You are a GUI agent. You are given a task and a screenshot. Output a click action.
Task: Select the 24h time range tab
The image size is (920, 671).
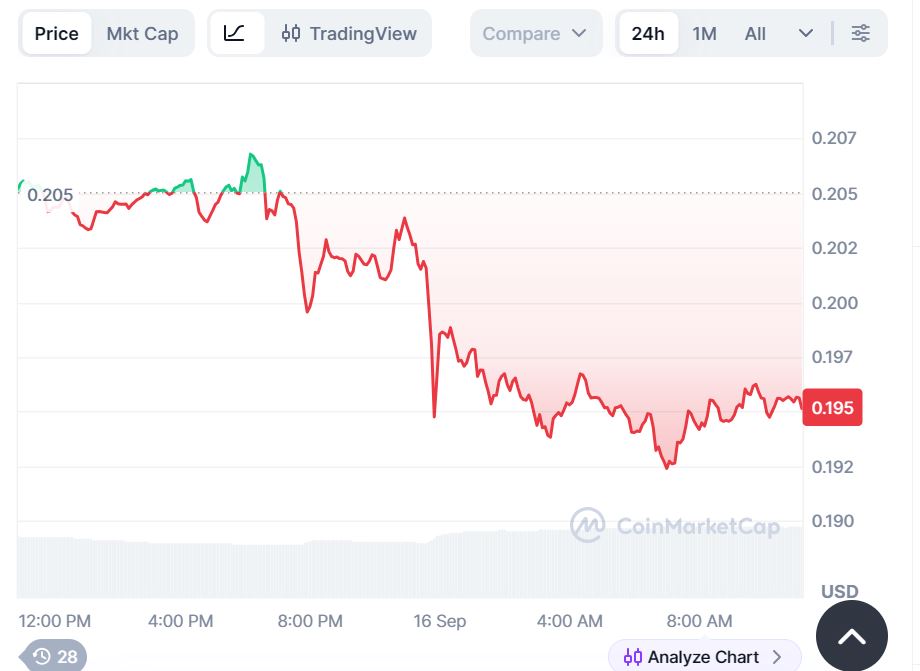pos(648,33)
